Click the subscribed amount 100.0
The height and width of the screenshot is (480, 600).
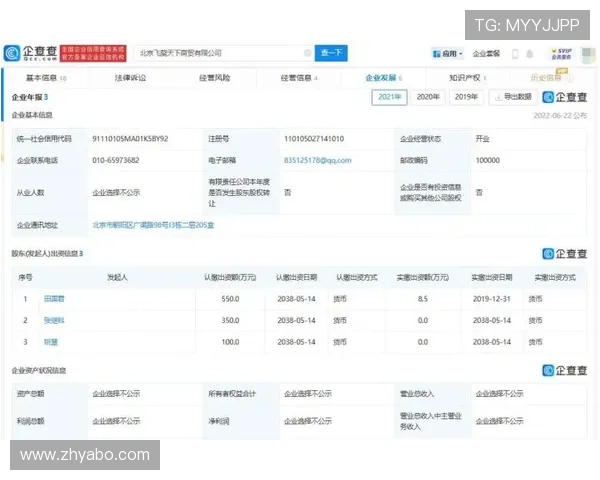coord(230,342)
